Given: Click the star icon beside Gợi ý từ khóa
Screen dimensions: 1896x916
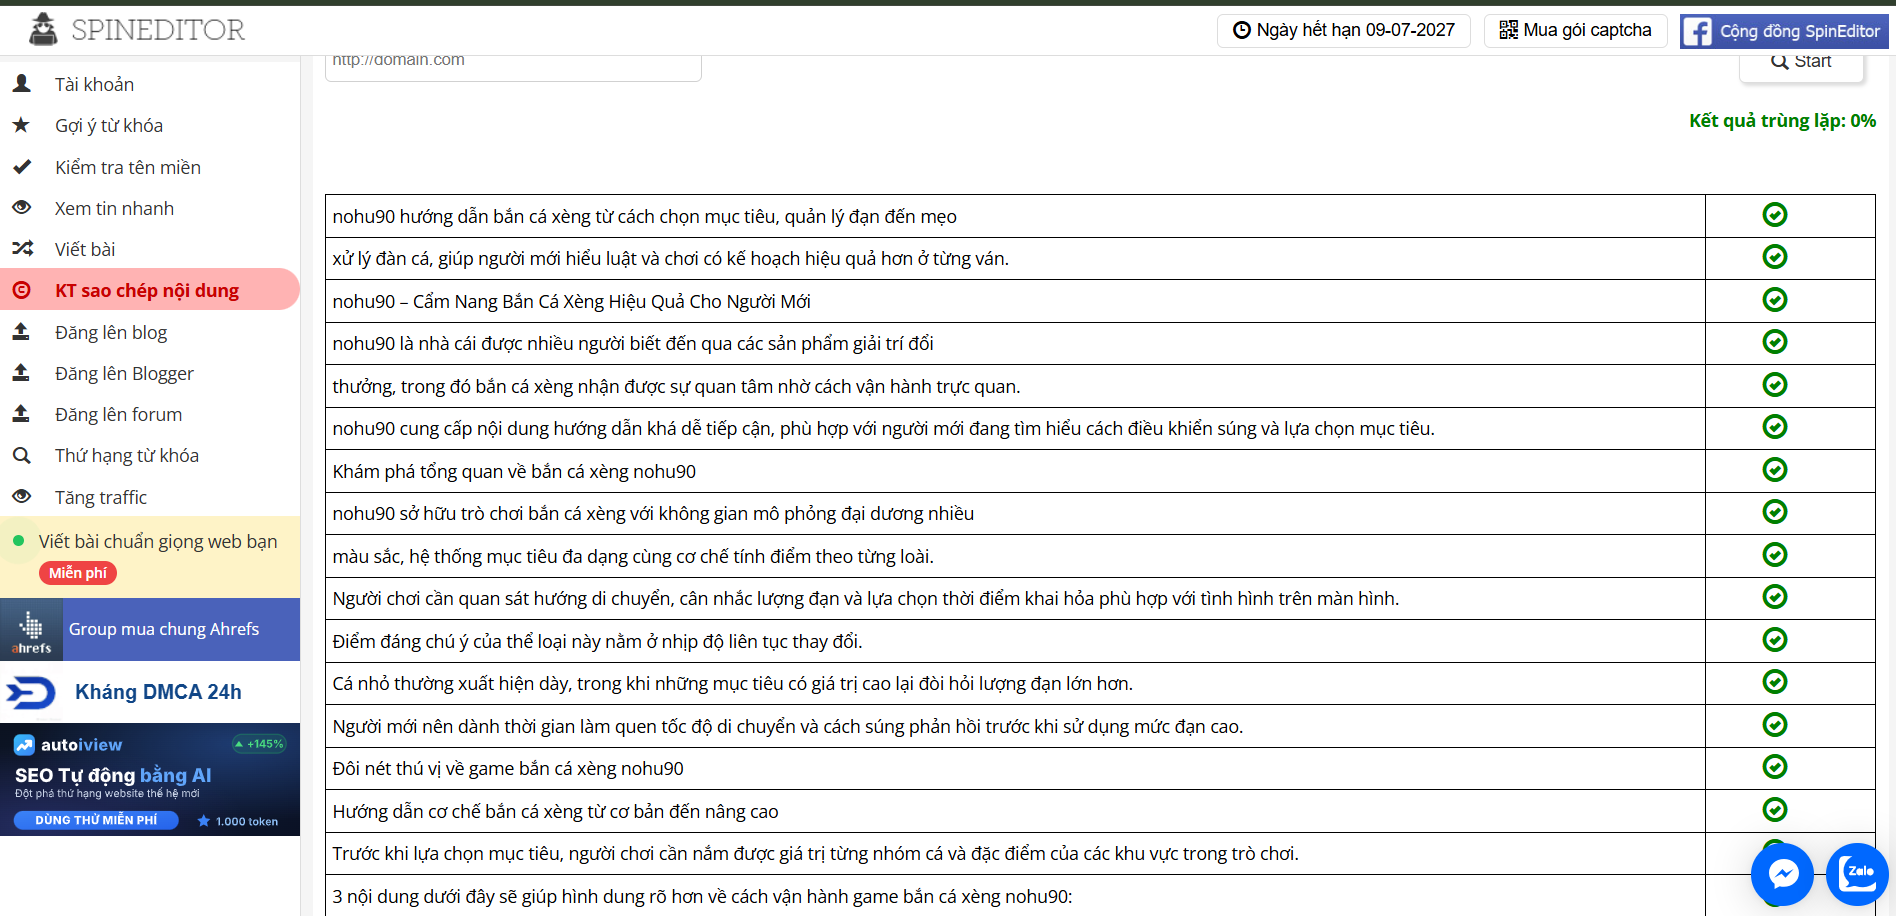Looking at the screenshot, I should (x=21, y=125).
